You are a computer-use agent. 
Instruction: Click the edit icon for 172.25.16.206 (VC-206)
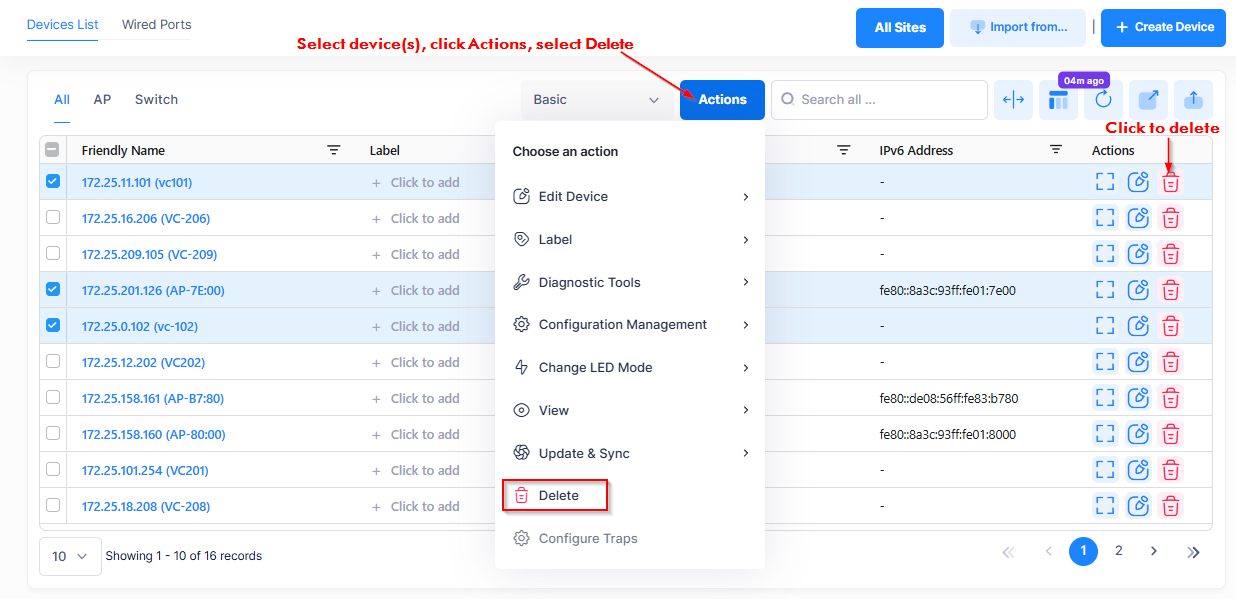pos(1138,218)
